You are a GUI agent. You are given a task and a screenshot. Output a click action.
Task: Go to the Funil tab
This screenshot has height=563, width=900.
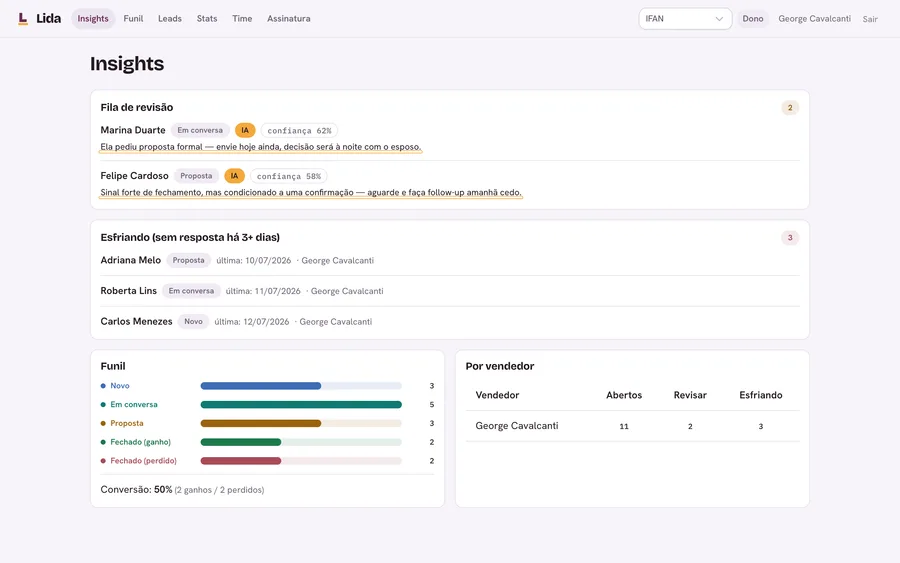click(133, 18)
